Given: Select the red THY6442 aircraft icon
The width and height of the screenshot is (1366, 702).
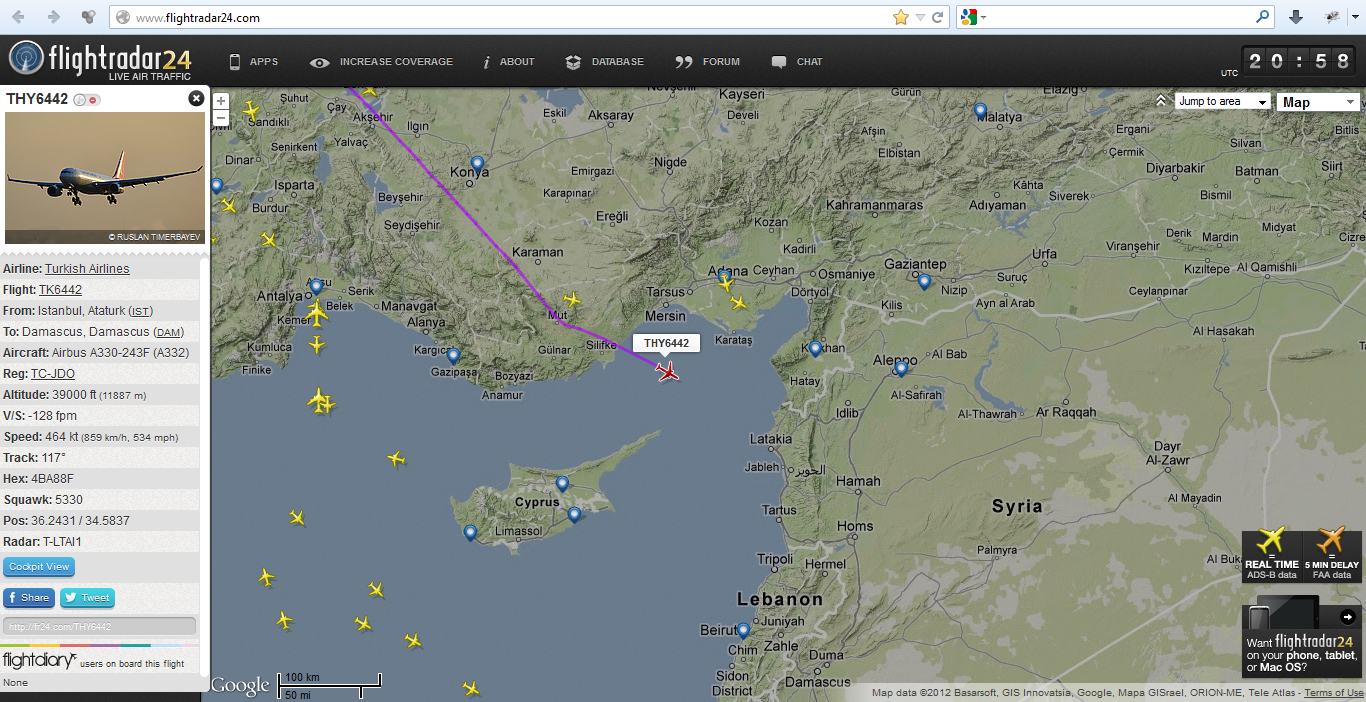Looking at the screenshot, I should (667, 371).
